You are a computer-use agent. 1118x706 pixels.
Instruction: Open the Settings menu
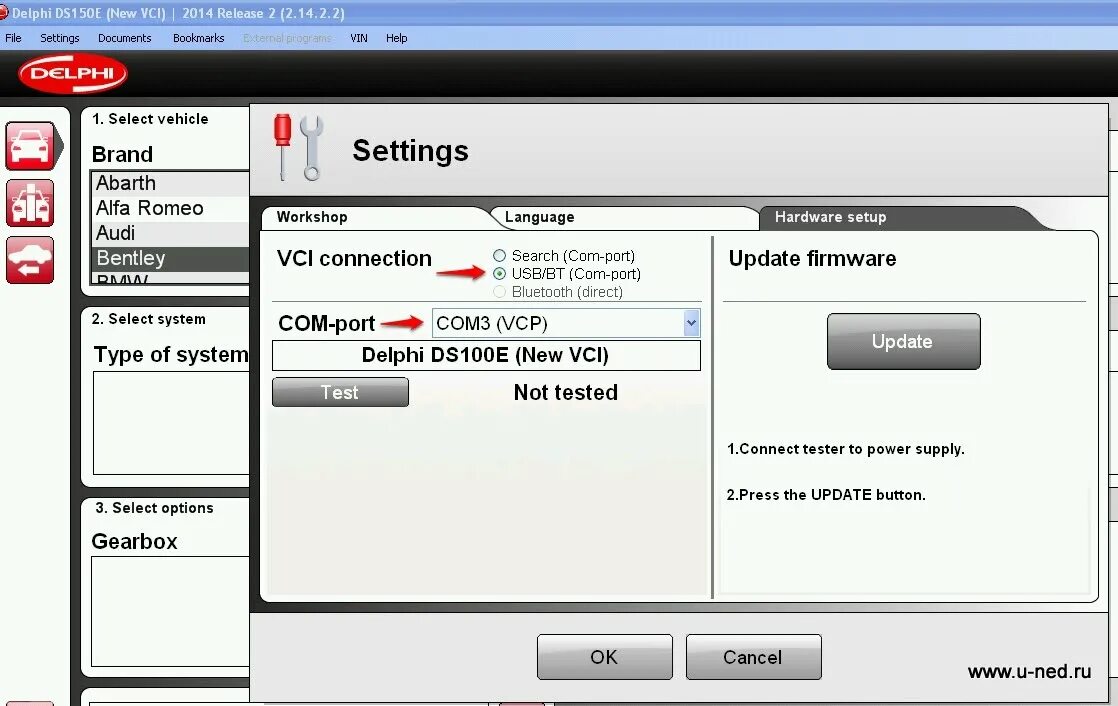coord(60,38)
